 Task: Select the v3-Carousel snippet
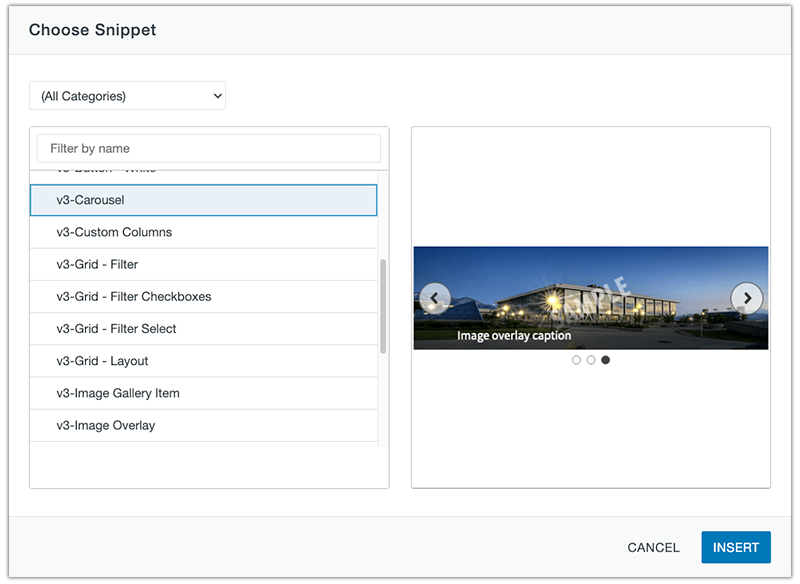[x=204, y=200]
